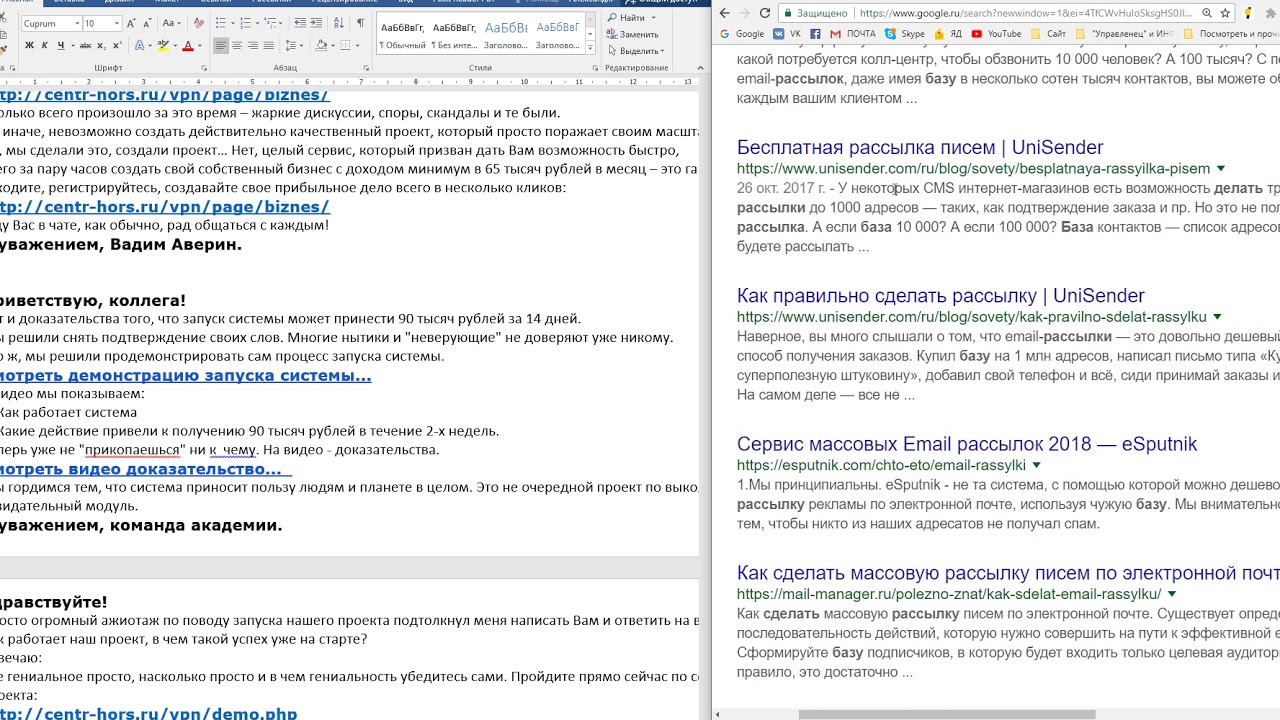Toggle italic (К) formatting
The image size is (1280, 720).
pyautogui.click(x=45, y=45)
